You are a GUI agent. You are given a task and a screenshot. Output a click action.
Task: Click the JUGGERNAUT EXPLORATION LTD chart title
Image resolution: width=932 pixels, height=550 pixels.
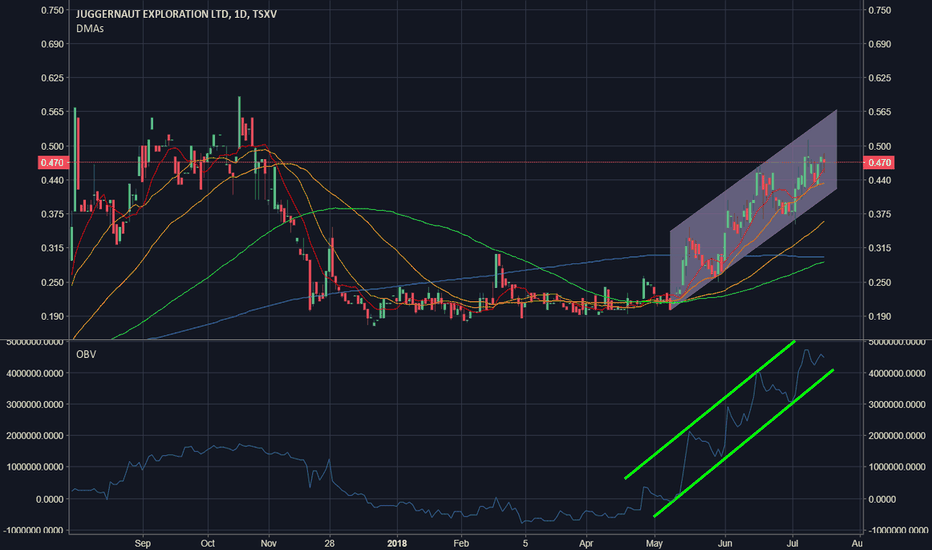(x=176, y=14)
